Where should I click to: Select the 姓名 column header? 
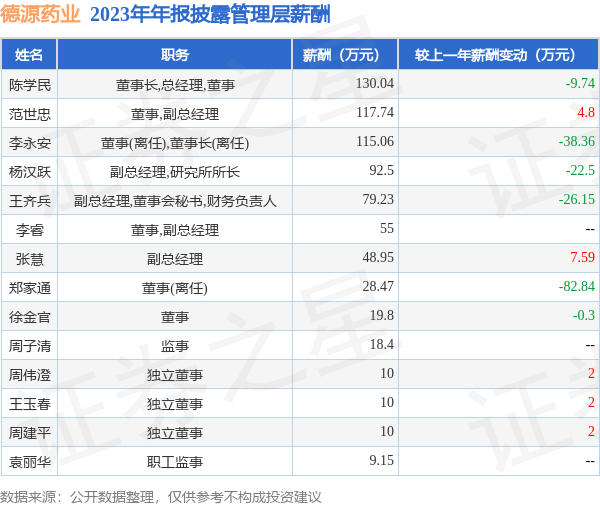coord(29,55)
